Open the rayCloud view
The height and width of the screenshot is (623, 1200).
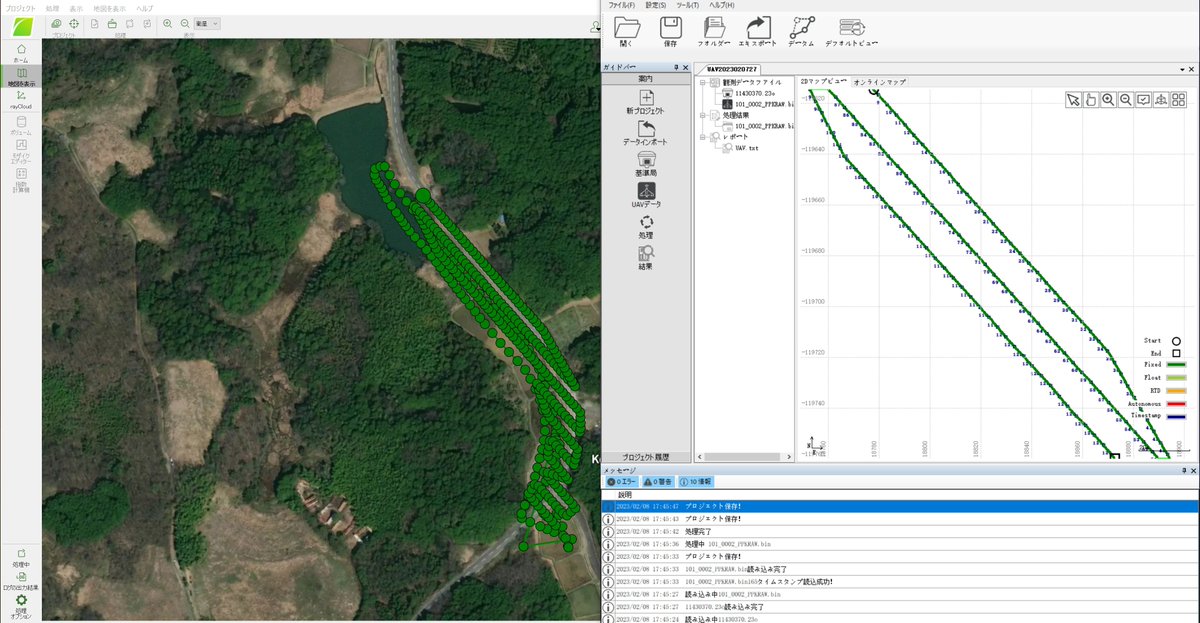click(x=20, y=99)
